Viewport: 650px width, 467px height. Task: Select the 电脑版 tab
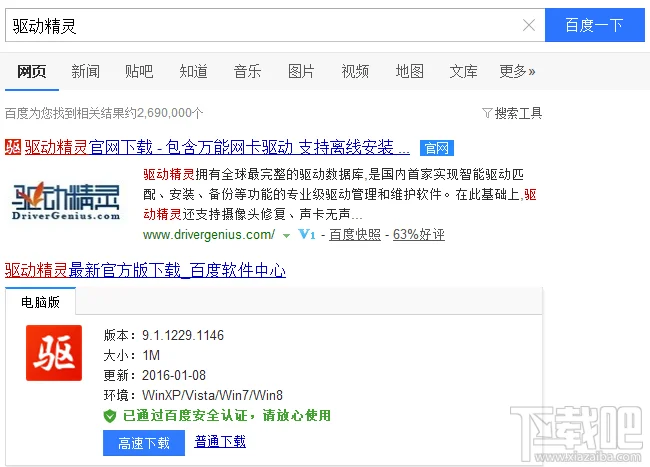pos(40,302)
